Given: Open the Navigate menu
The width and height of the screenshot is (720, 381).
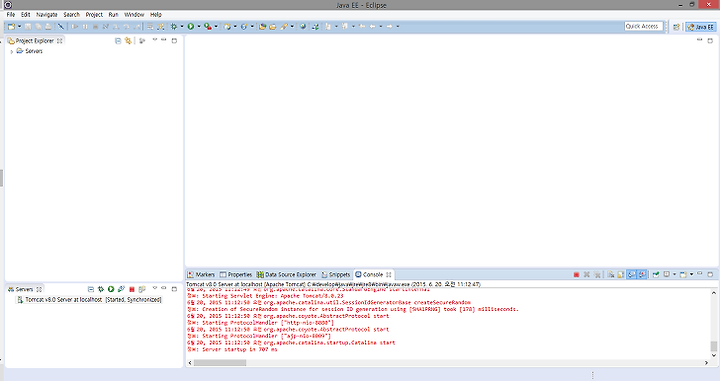Looking at the screenshot, I should pyautogui.click(x=47, y=15).
